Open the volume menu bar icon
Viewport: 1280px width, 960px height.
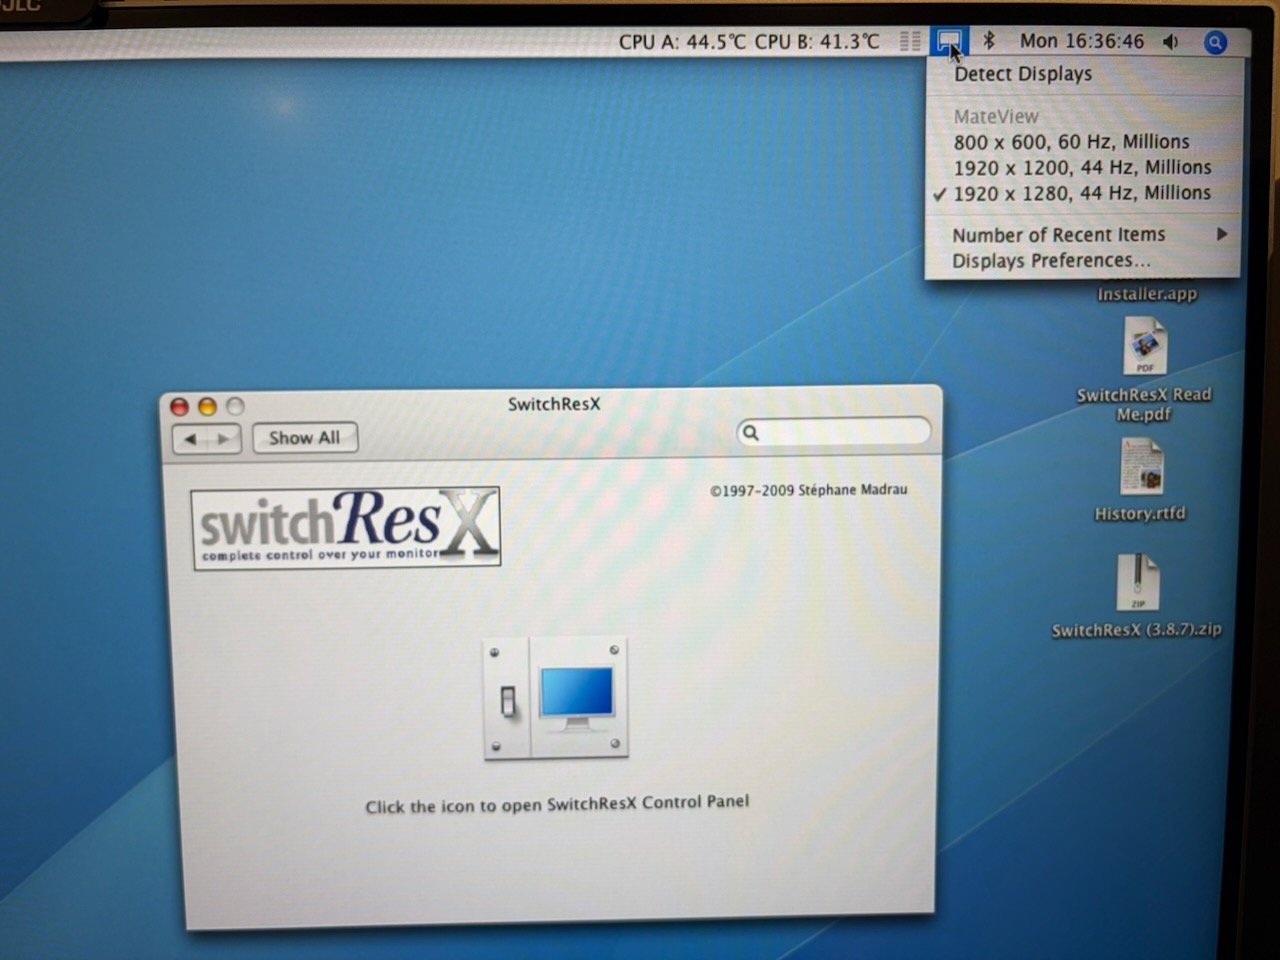pos(1171,42)
